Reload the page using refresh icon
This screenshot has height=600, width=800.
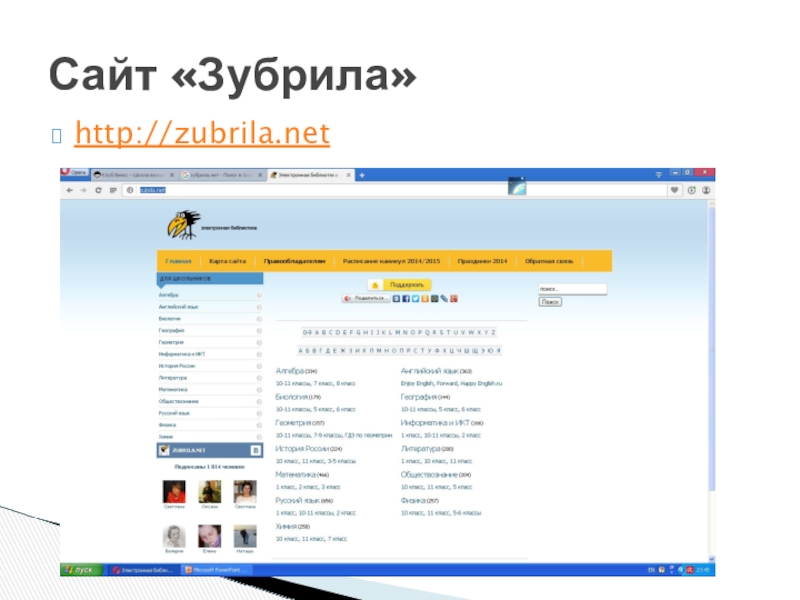[98, 190]
